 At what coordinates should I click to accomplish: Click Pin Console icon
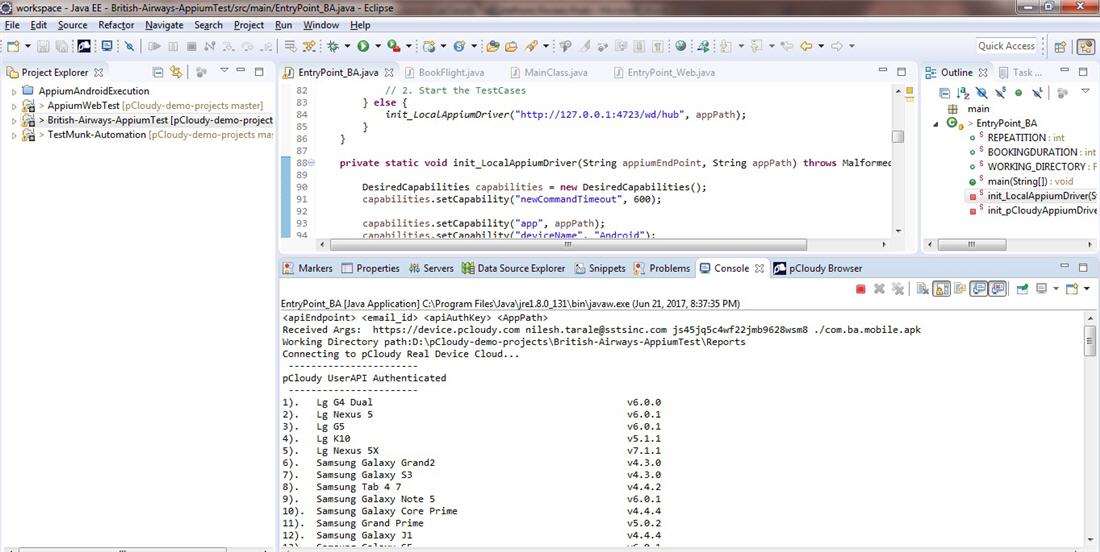[x=1023, y=289]
